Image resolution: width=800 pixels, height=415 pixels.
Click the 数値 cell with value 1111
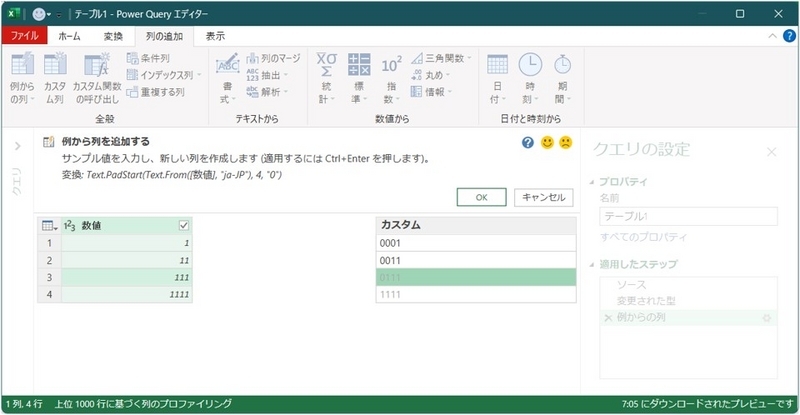pos(127,295)
